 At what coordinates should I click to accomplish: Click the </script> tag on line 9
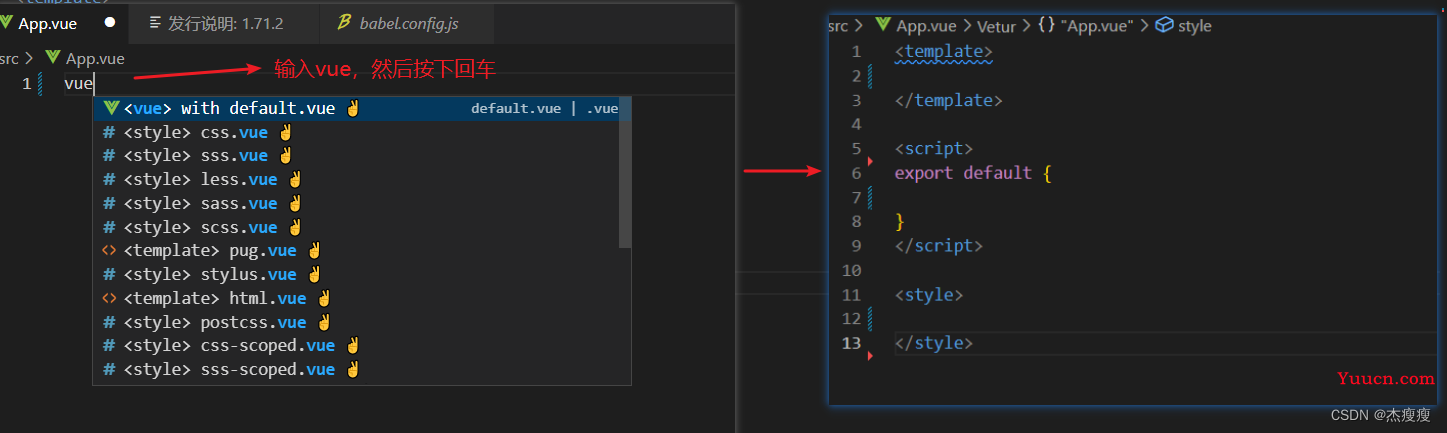[x=939, y=245]
